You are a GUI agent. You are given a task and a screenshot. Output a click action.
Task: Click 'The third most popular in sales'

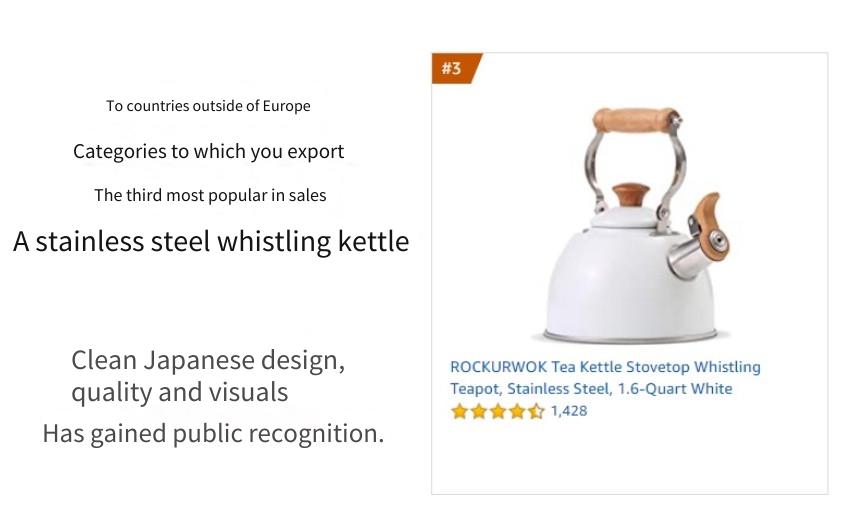[210, 195]
